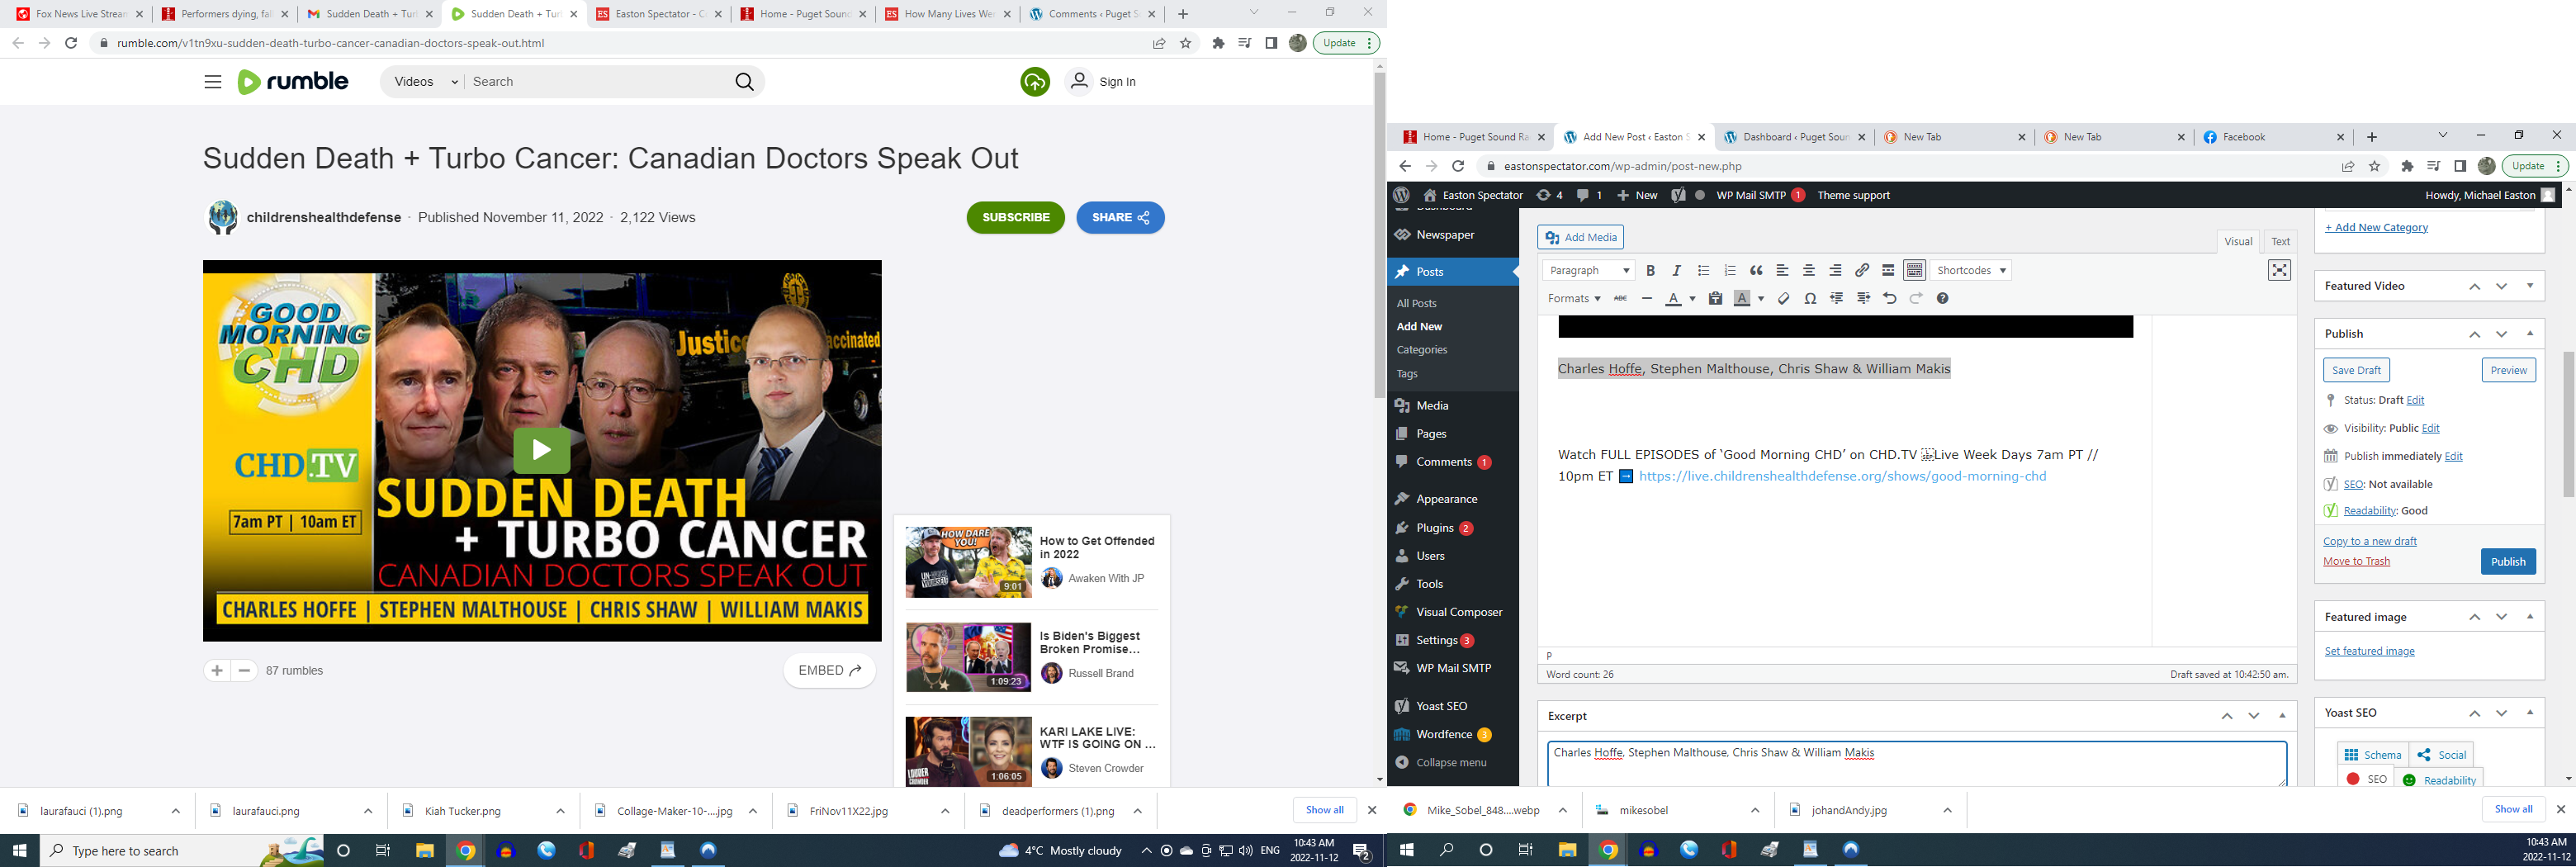Viewport: 2576px width, 867px height.
Task: Apply the text color A button
Action: [x=1673, y=299]
